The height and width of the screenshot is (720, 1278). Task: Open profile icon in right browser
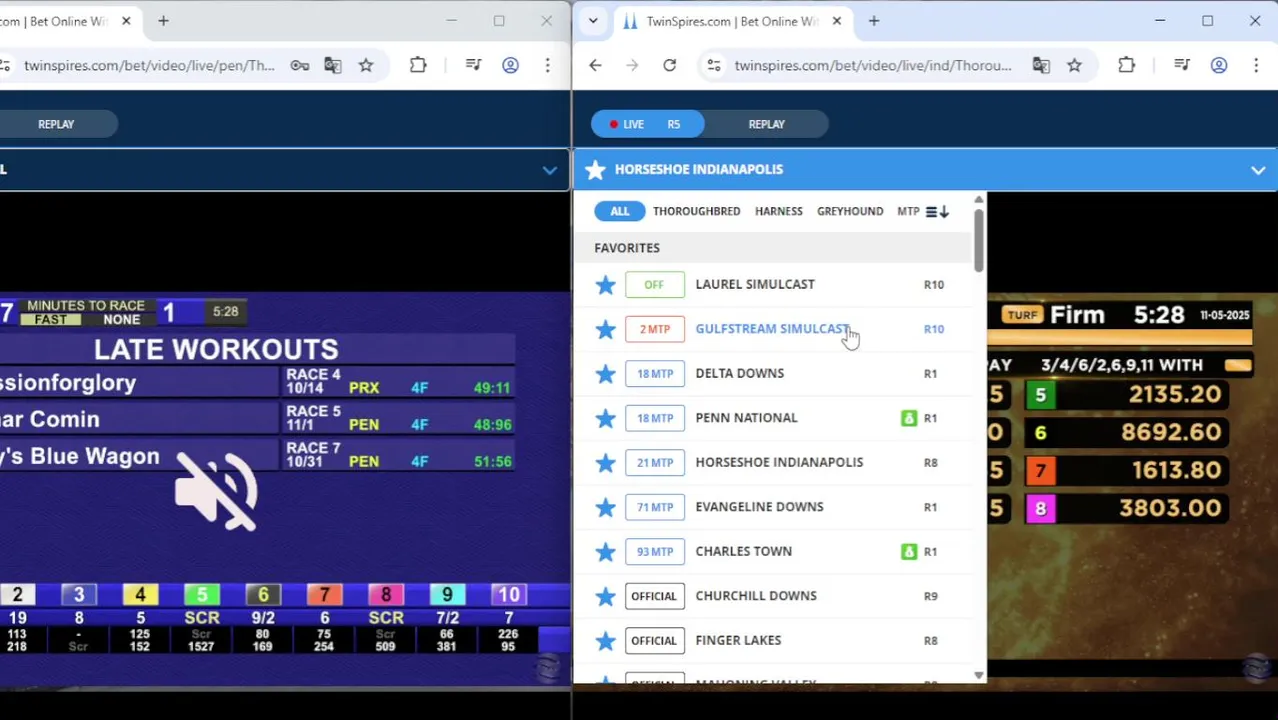[1219, 65]
